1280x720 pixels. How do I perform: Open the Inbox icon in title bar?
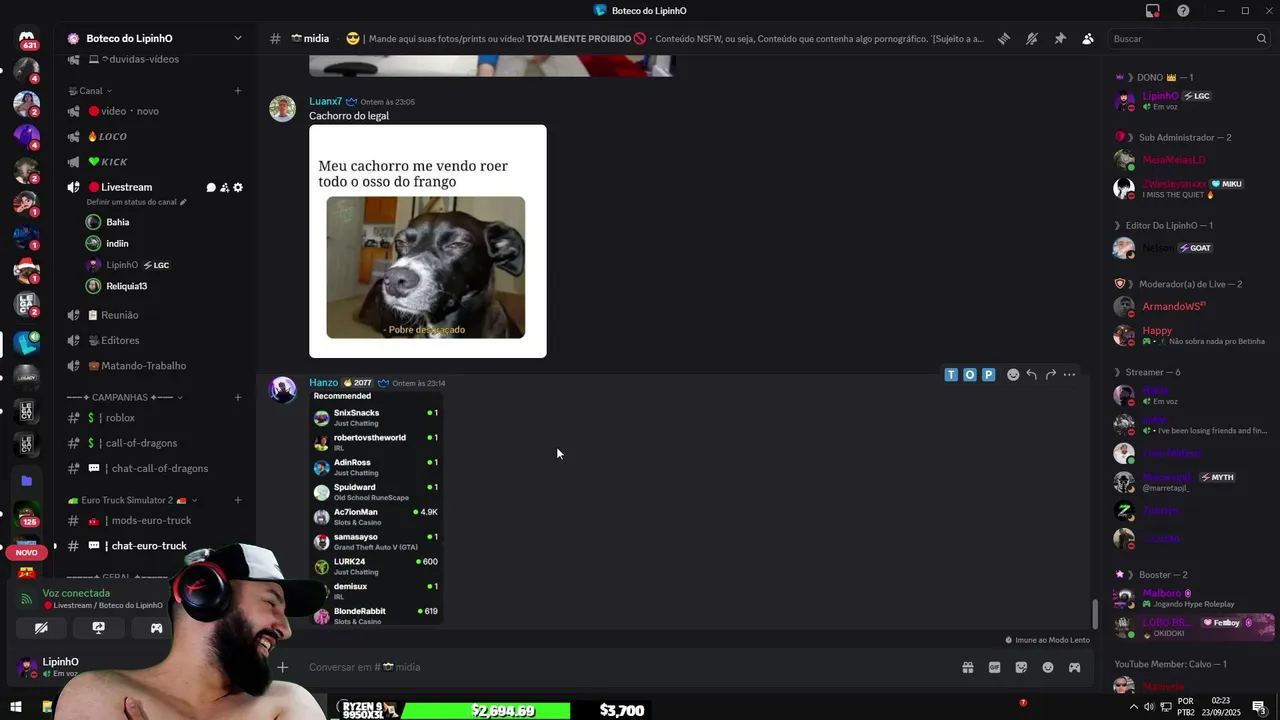pos(1153,11)
